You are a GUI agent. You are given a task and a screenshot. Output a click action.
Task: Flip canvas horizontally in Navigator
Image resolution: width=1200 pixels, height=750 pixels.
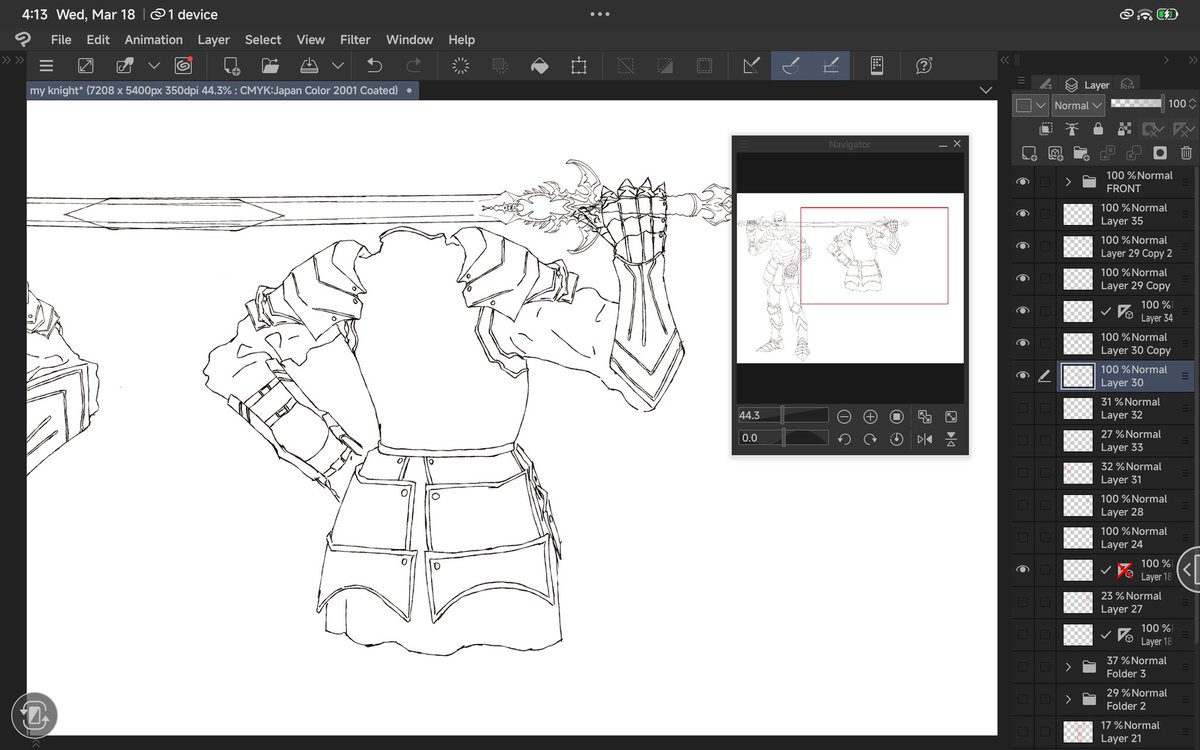pos(924,439)
